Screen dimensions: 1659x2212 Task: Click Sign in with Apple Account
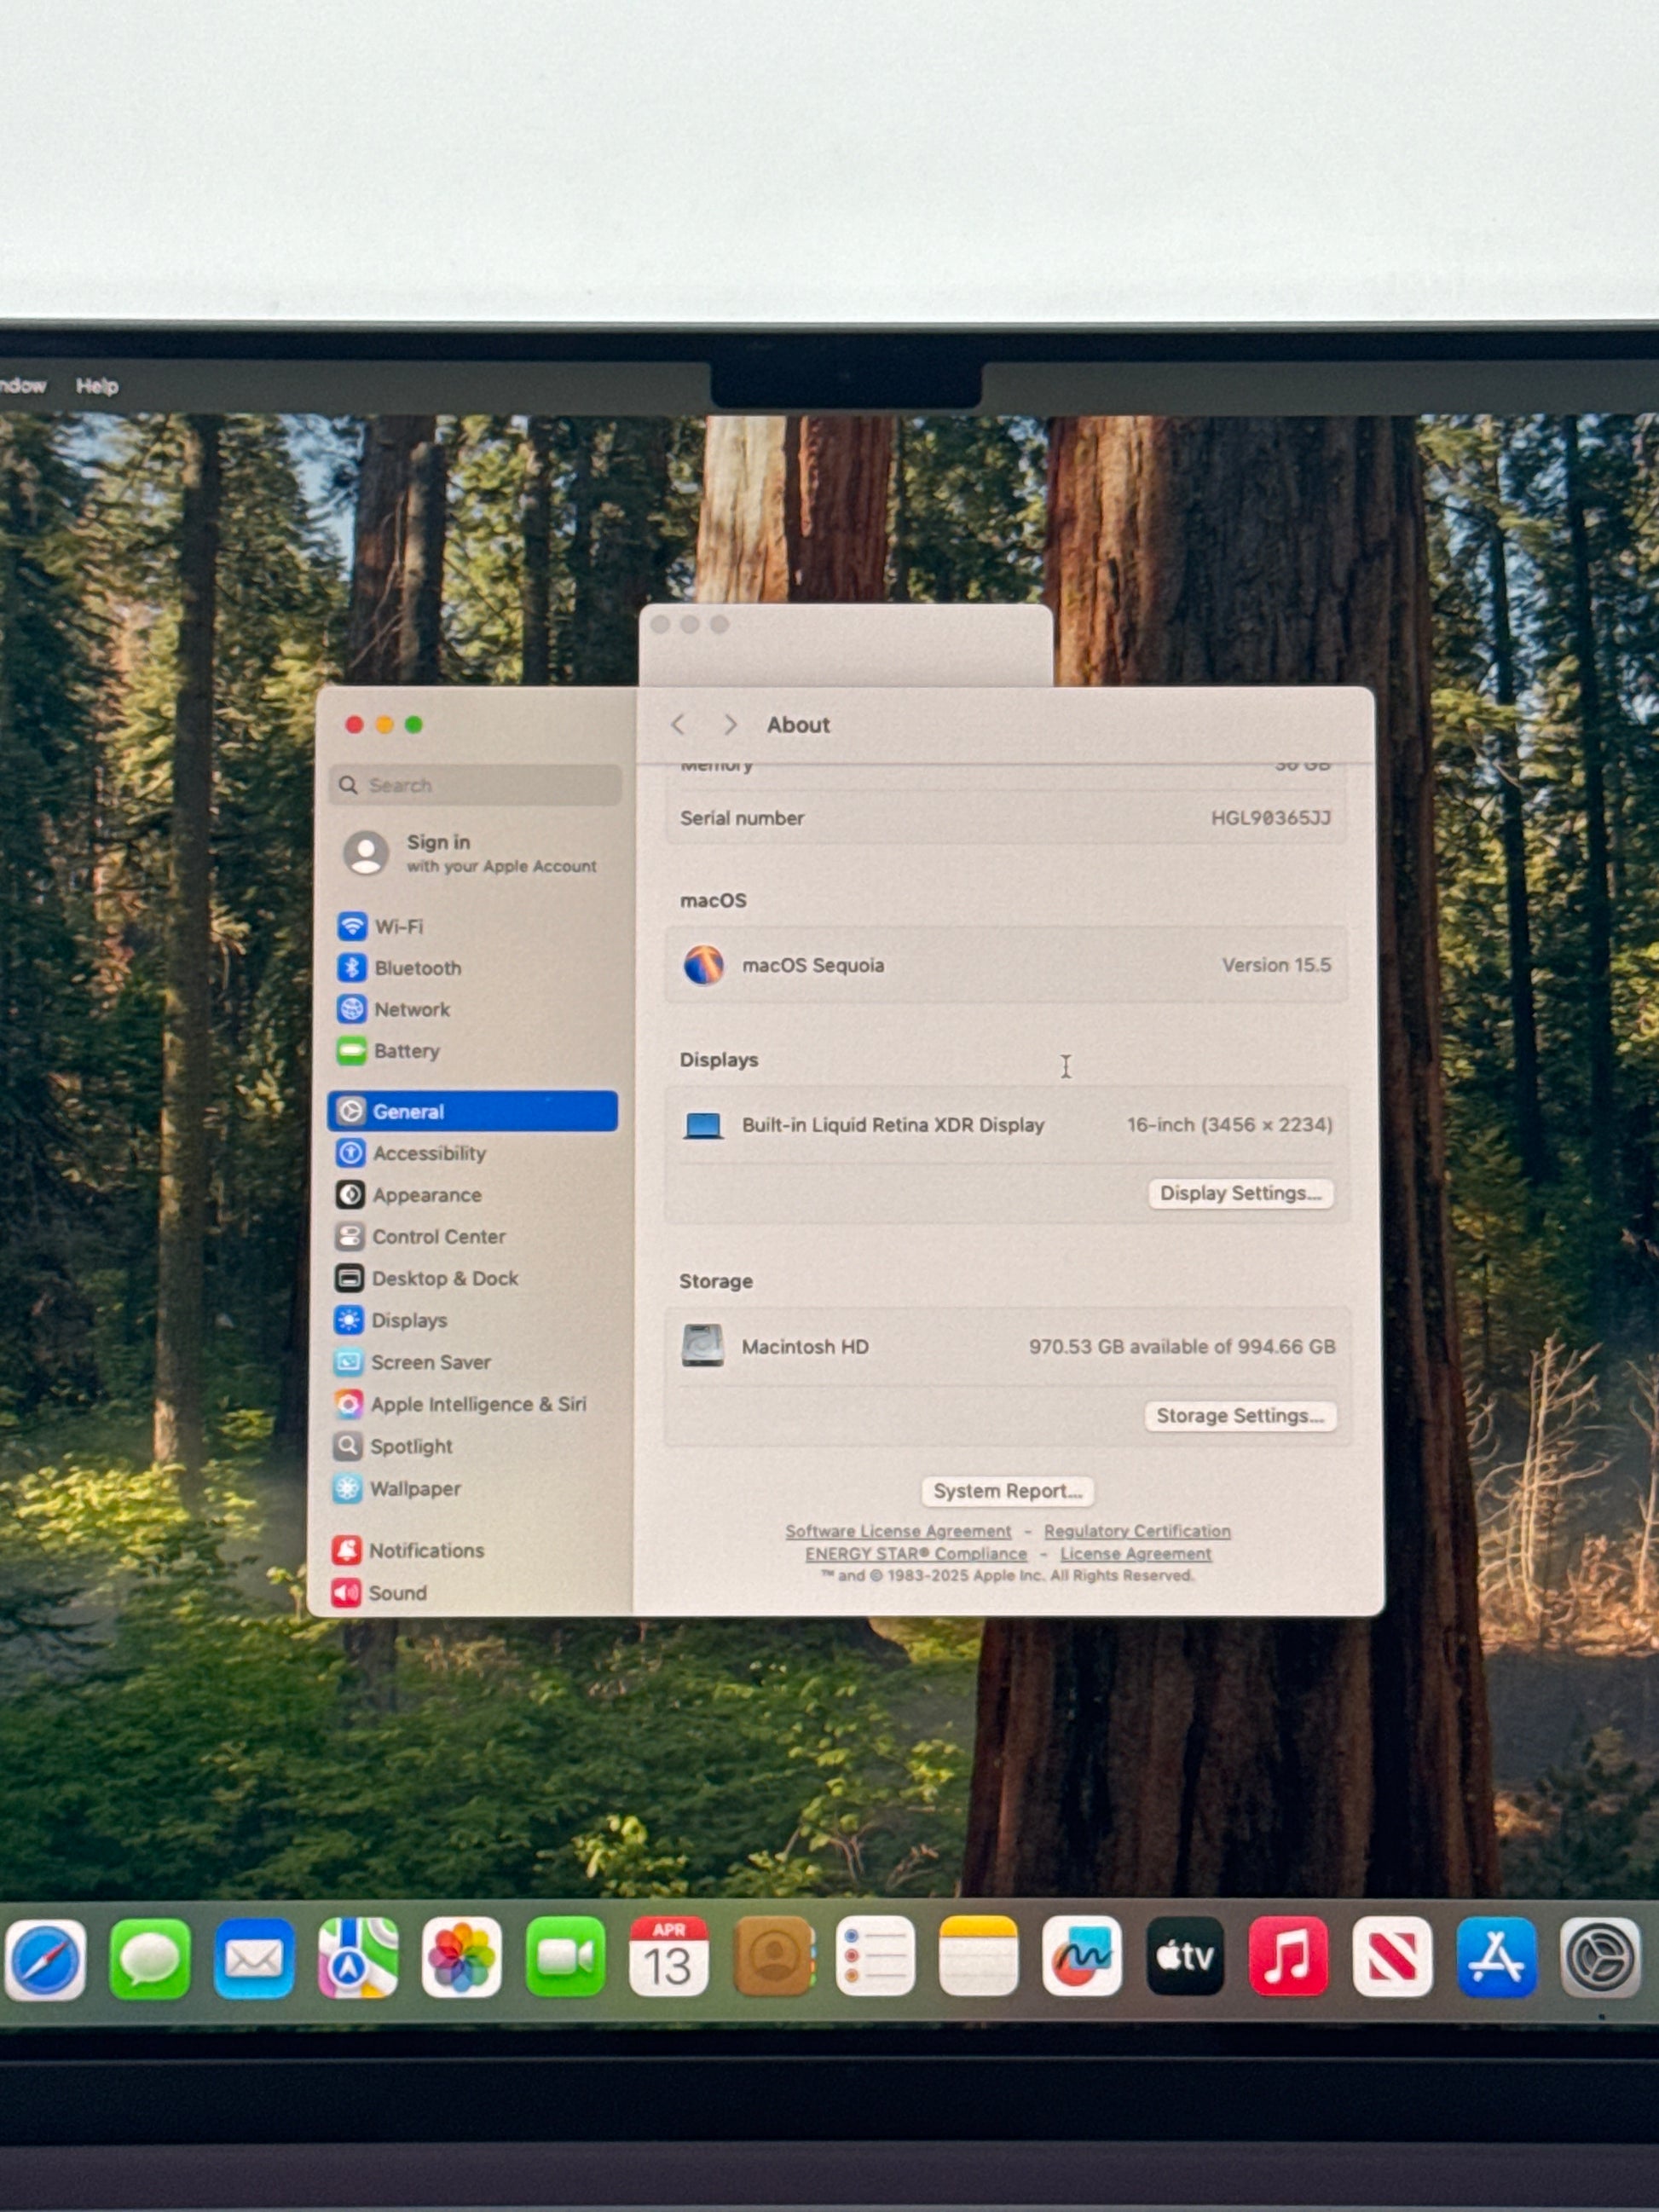pyautogui.click(x=470, y=853)
